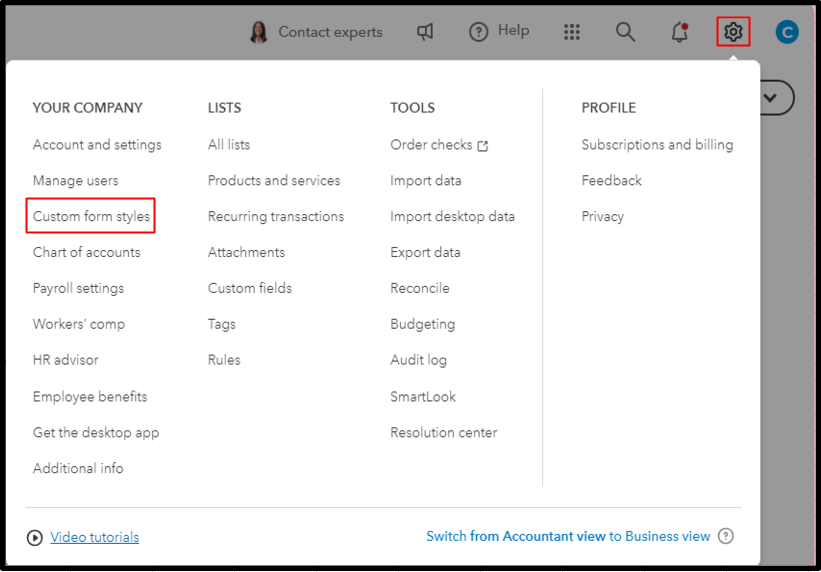Open Resolution center
This screenshot has width=821, height=572.
coord(443,433)
